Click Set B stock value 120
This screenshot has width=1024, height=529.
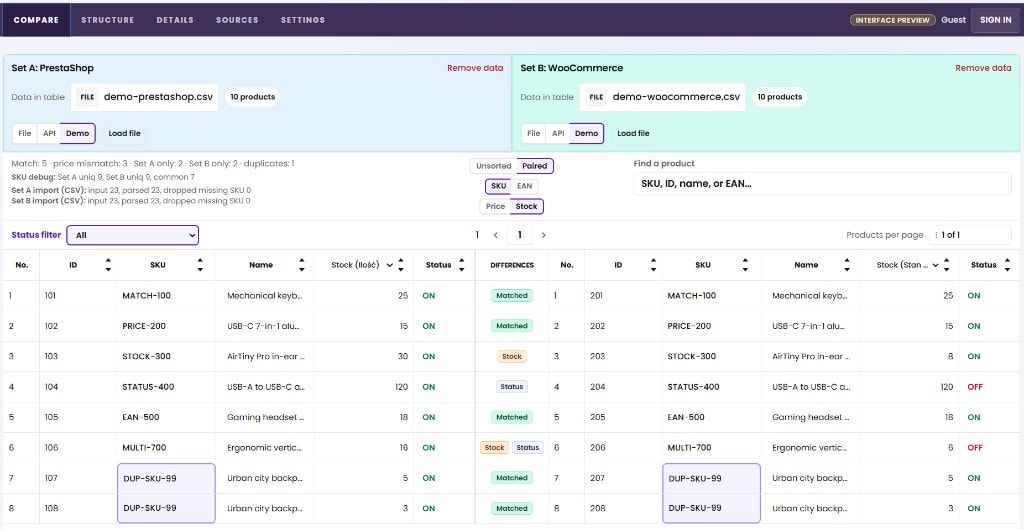946,387
